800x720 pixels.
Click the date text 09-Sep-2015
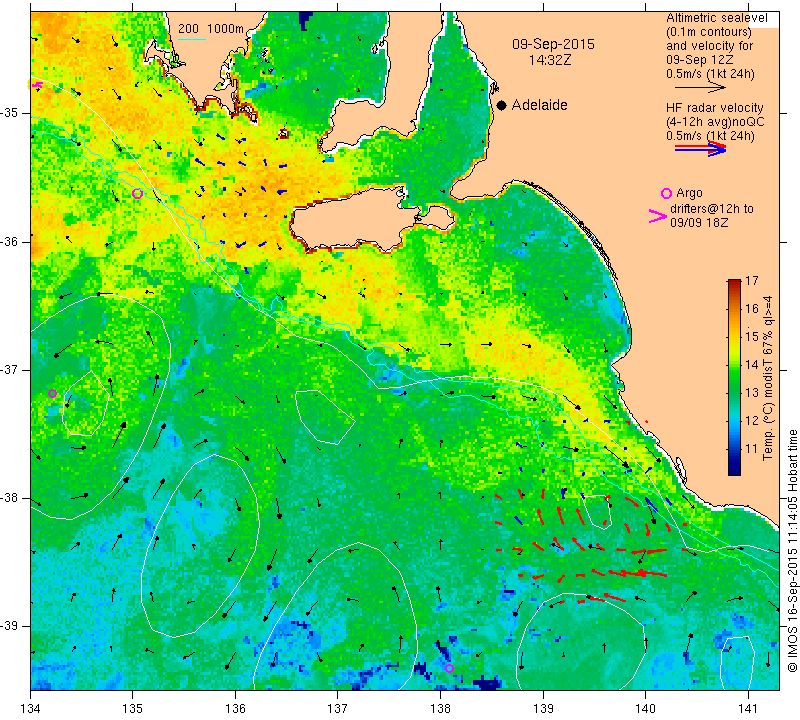click(x=553, y=44)
